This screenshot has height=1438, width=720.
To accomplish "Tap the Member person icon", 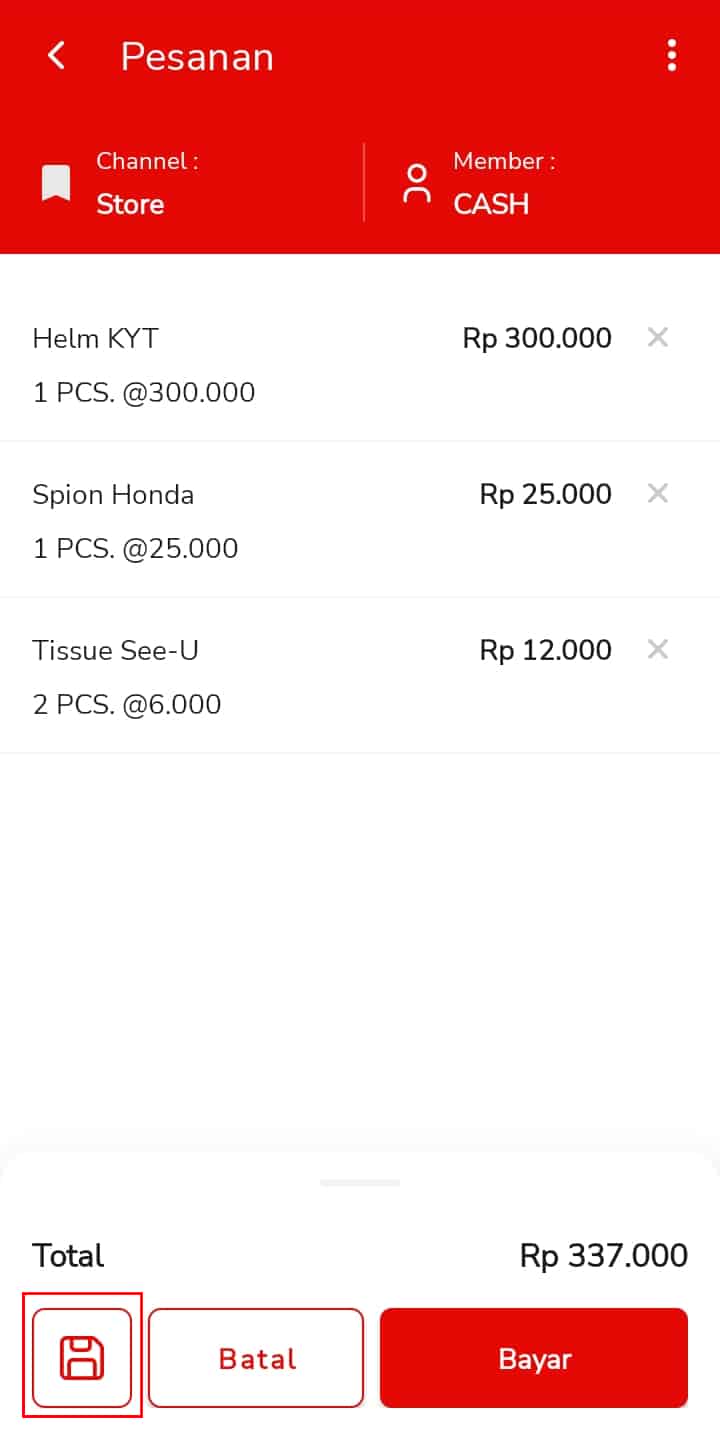I will tap(416, 184).
